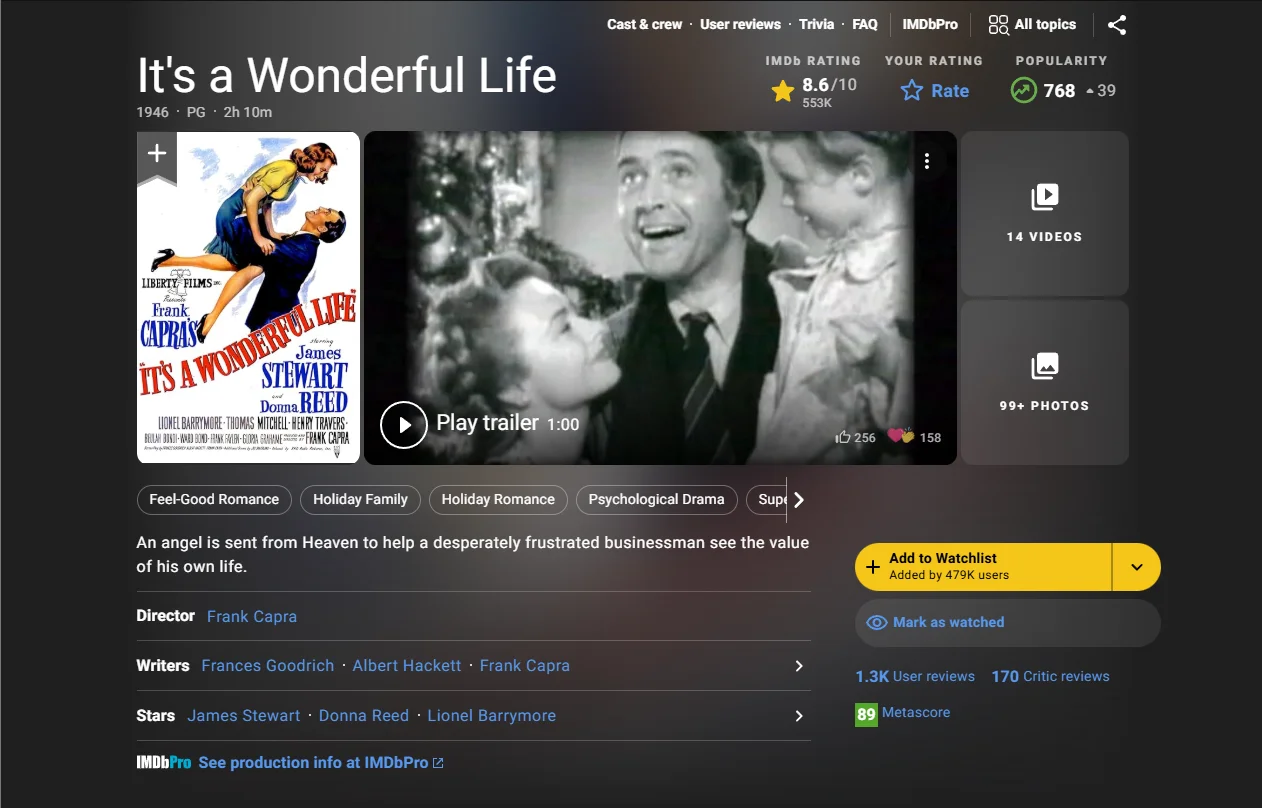View the 170 Critic reviews

tap(1050, 676)
